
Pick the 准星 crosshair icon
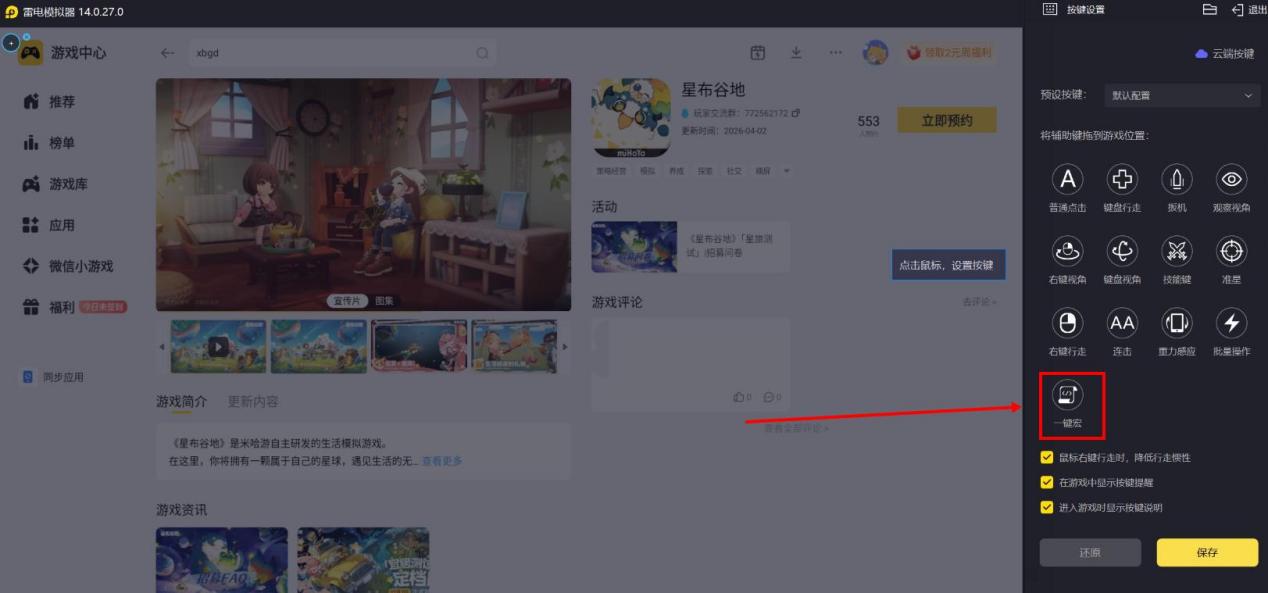pos(1231,250)
